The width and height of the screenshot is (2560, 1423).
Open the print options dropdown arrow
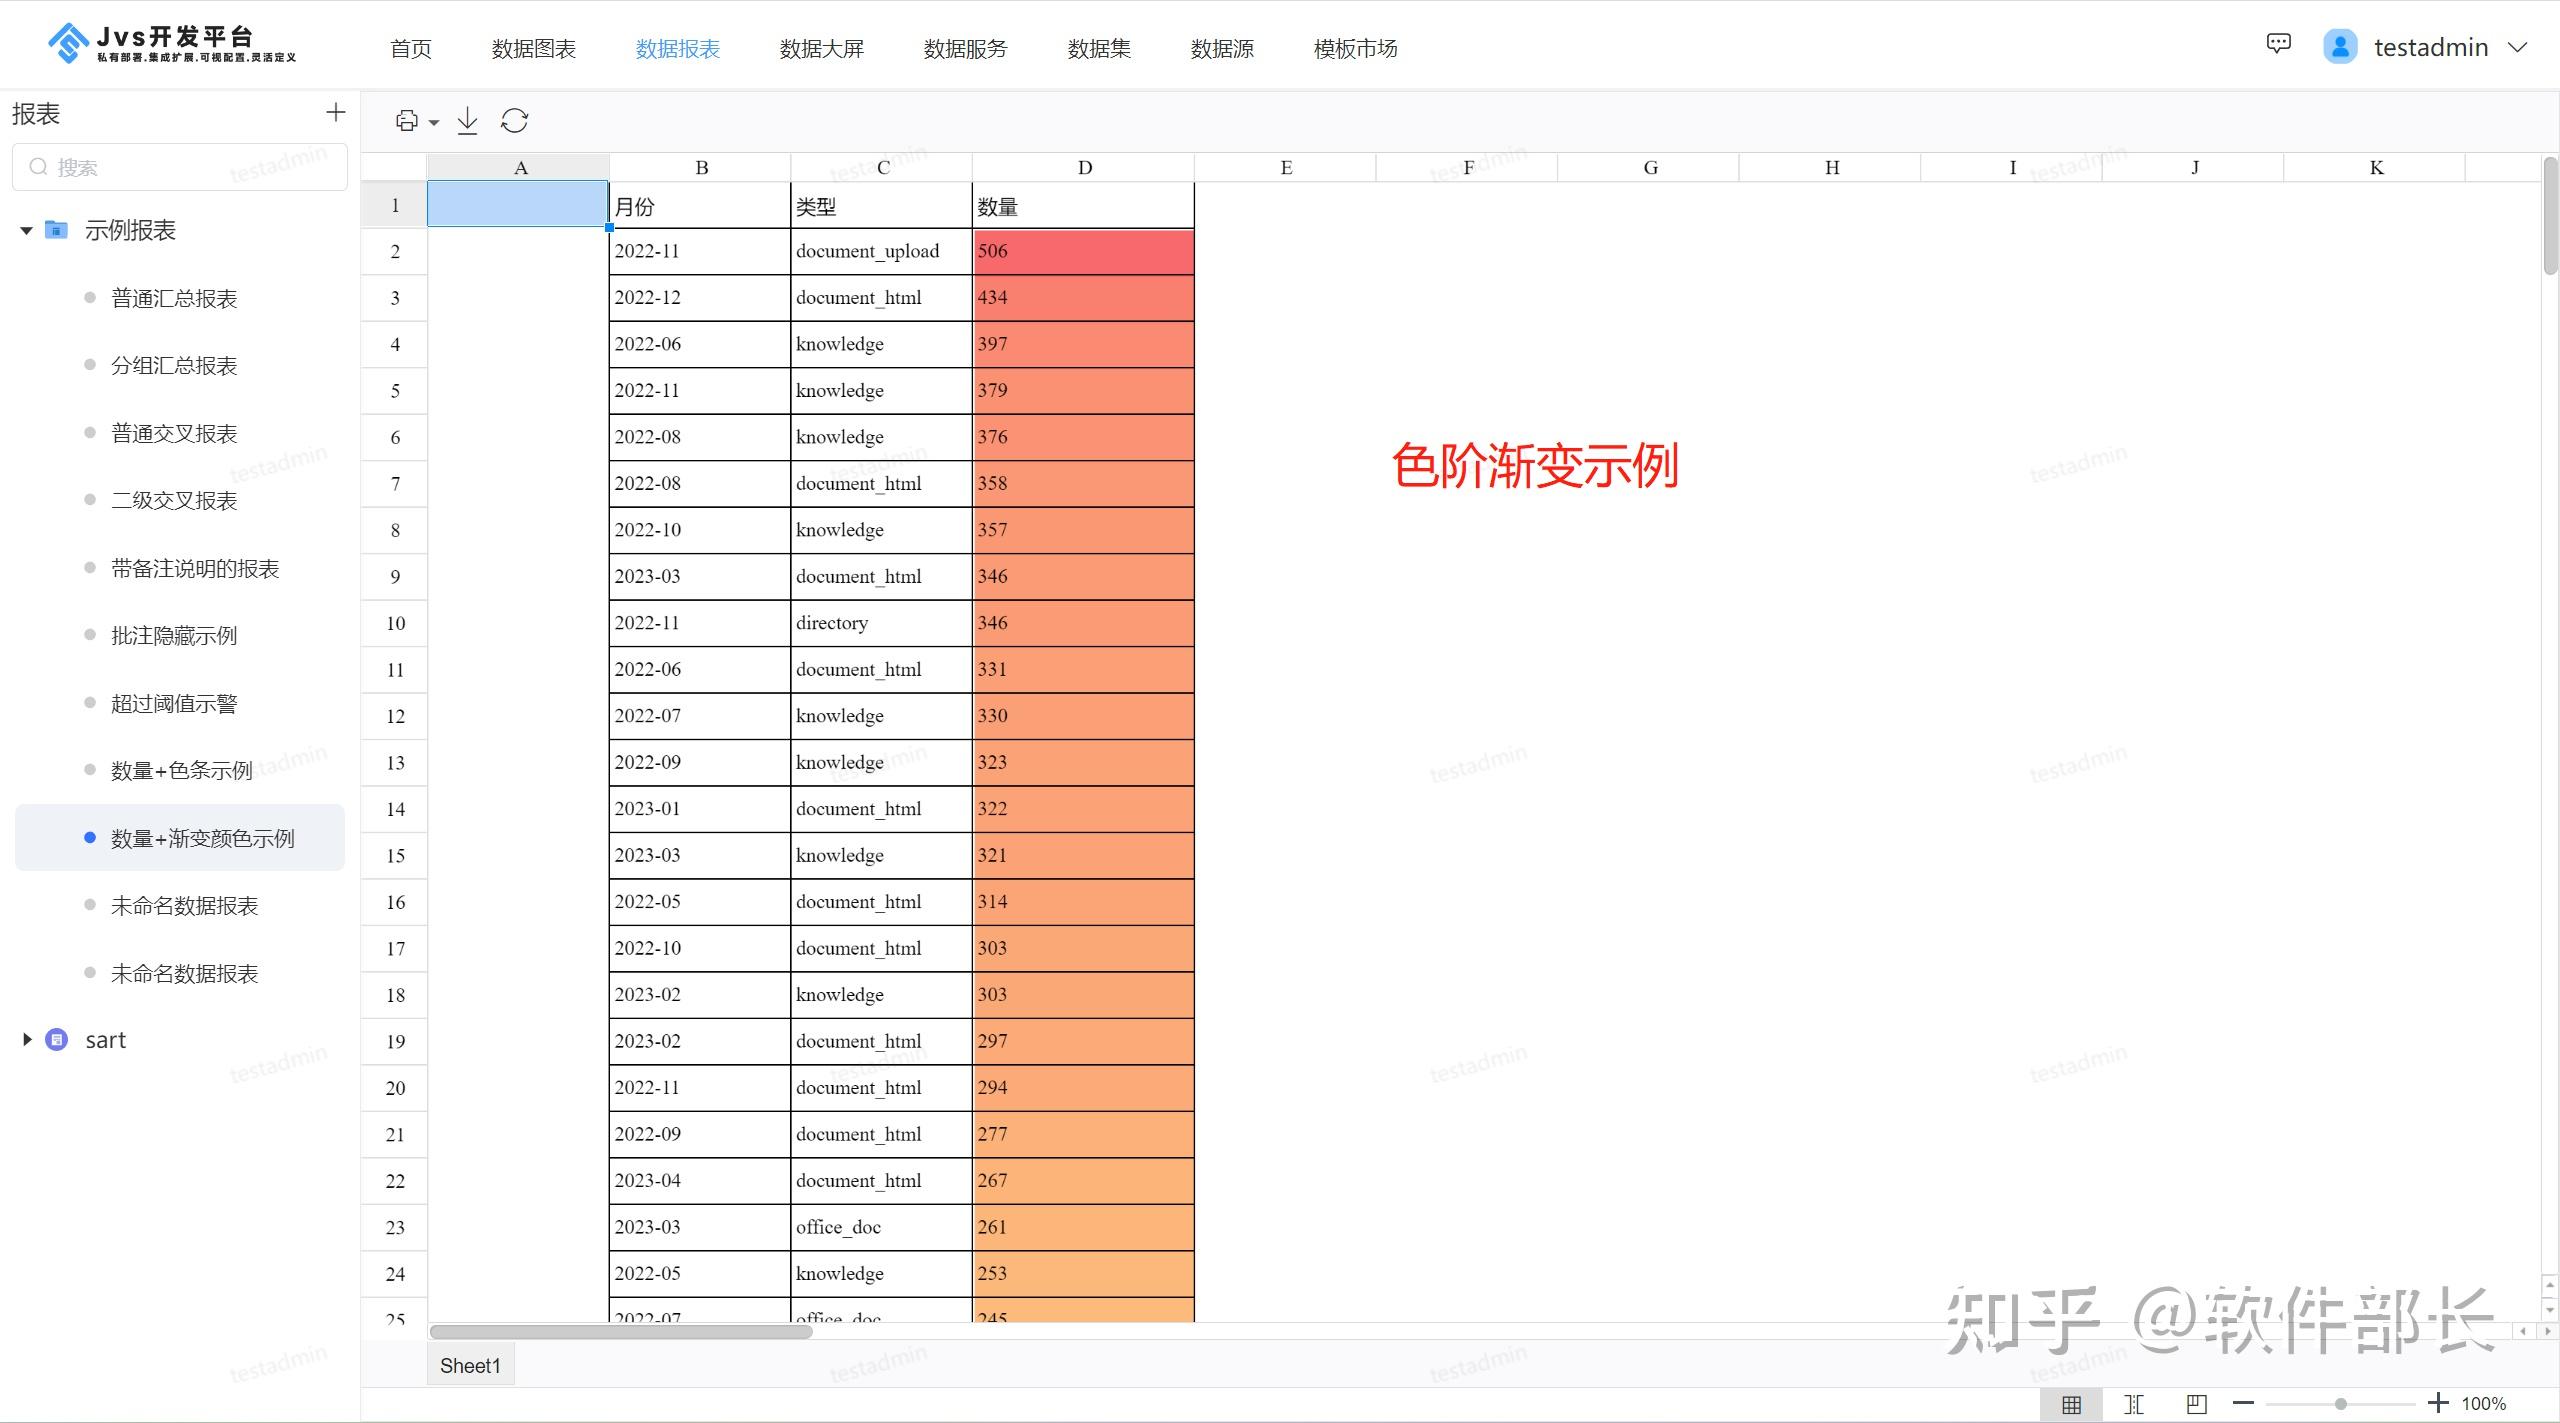[x=432, y=122]
